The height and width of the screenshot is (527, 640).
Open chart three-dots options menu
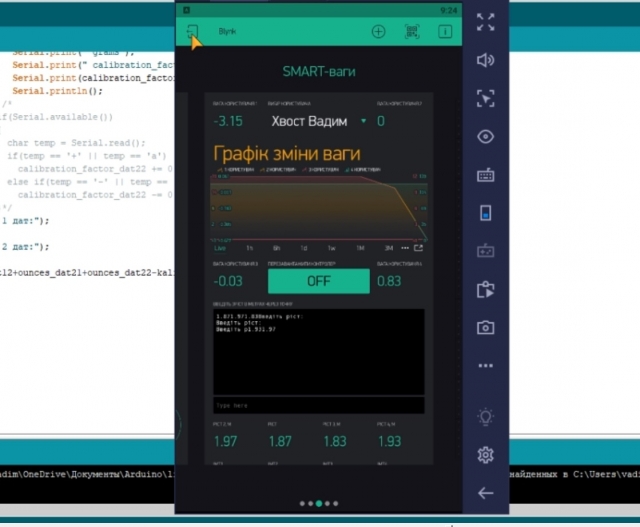(404, 247)
